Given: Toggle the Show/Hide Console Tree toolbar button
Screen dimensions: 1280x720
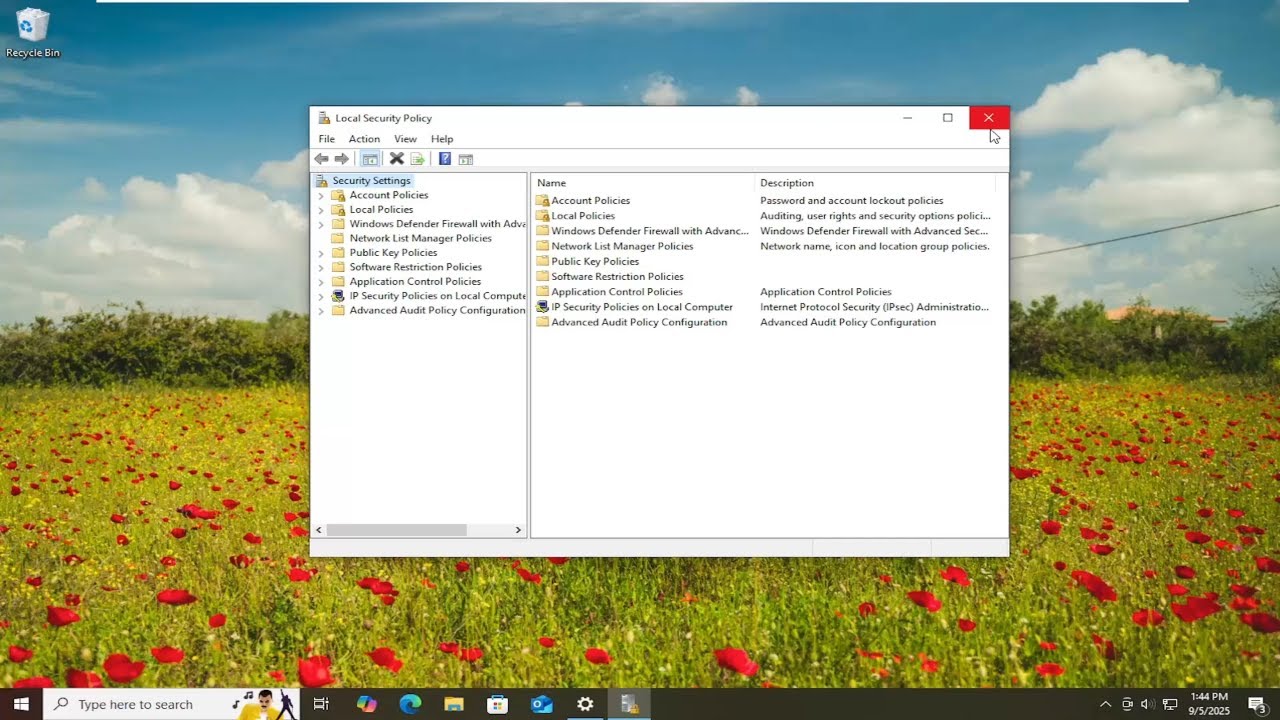Looking at the screenshot, I should click(370, 159).
